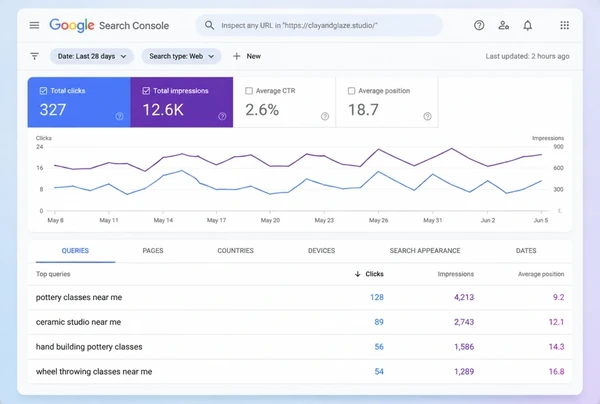
Task: Click the Top queries column header
Action: [53, 274]
